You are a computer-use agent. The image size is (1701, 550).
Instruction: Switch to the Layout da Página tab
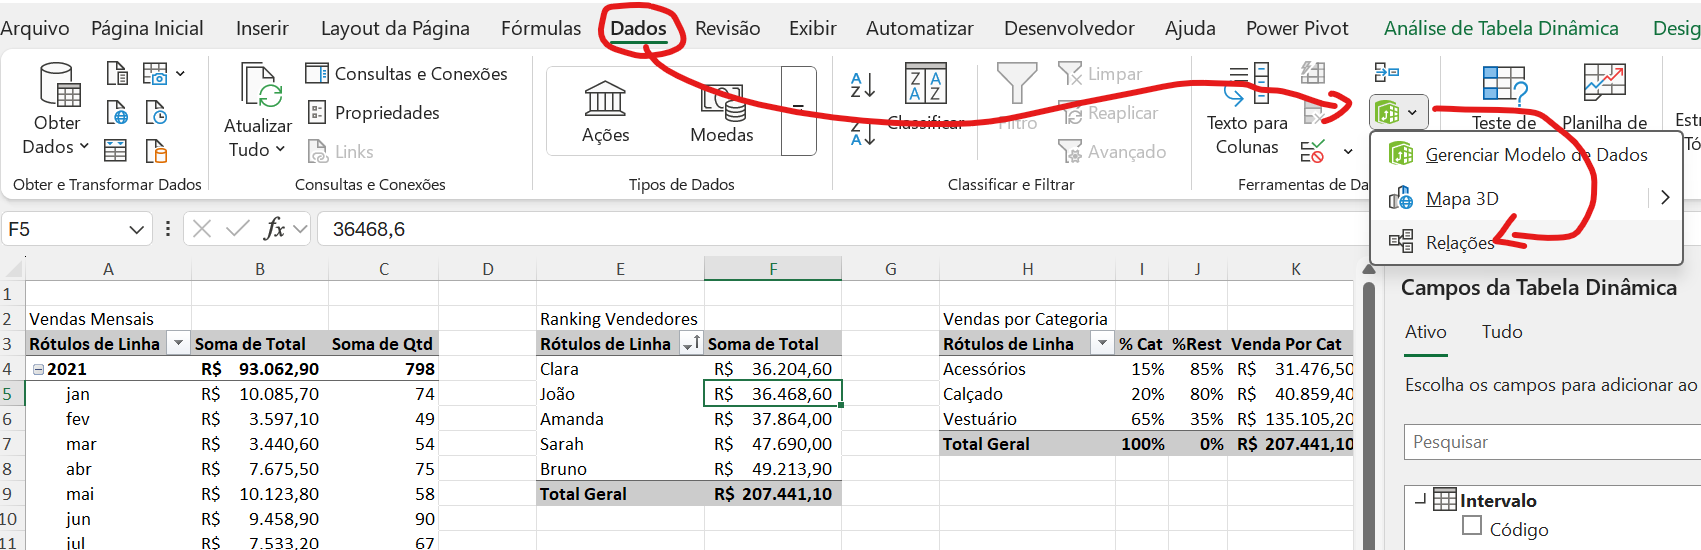tap(395, 28)
